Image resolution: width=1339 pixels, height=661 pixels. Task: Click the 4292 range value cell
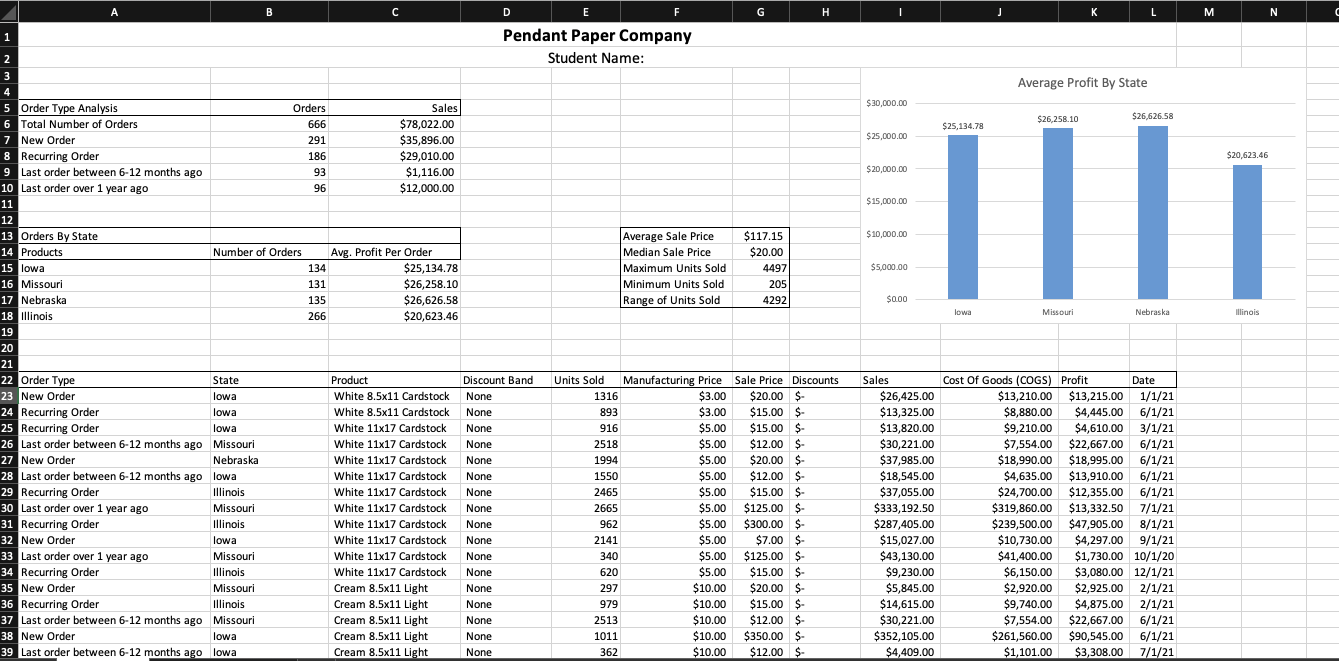click(x=761, y=300)
